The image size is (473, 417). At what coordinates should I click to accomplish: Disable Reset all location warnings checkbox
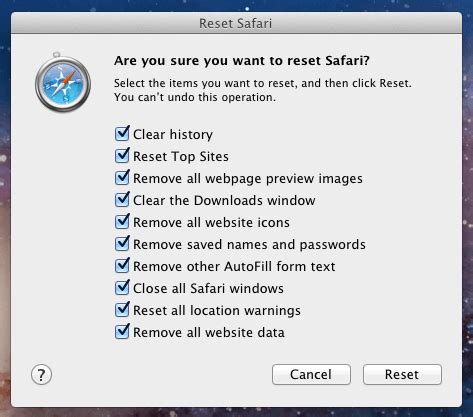122,310
